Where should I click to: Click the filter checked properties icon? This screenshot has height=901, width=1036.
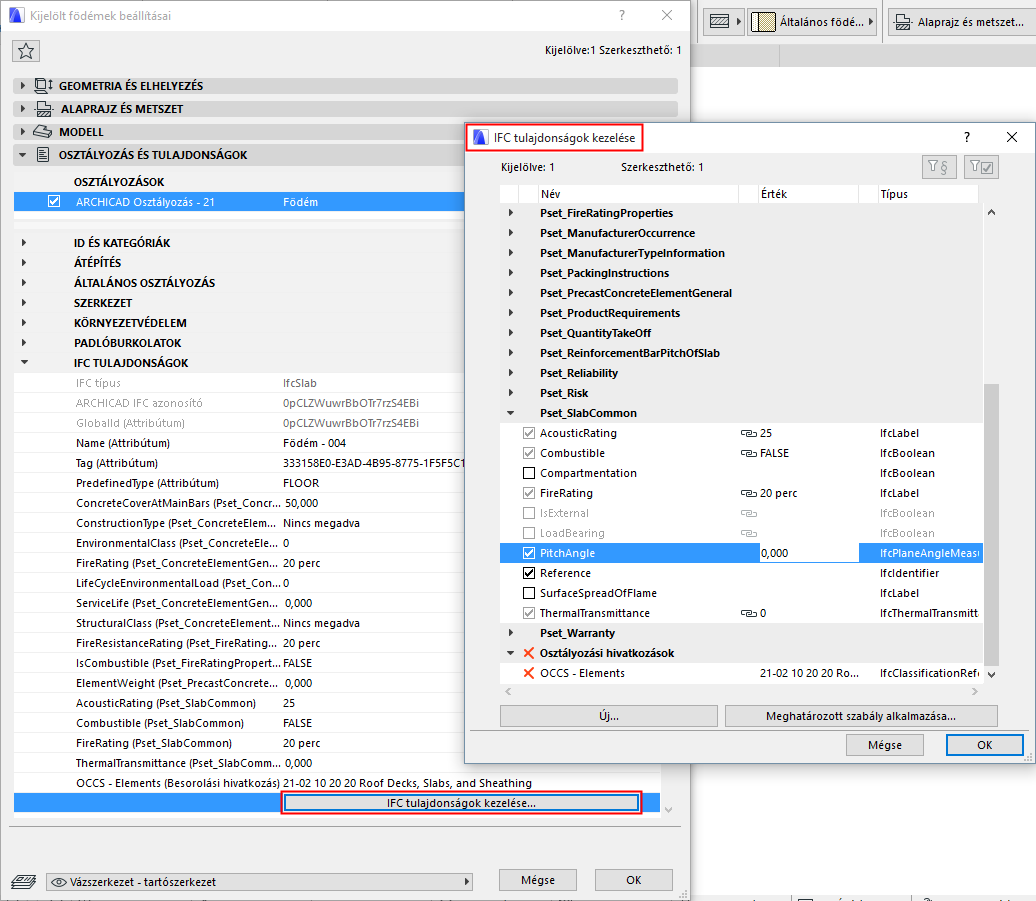point(981,166)
